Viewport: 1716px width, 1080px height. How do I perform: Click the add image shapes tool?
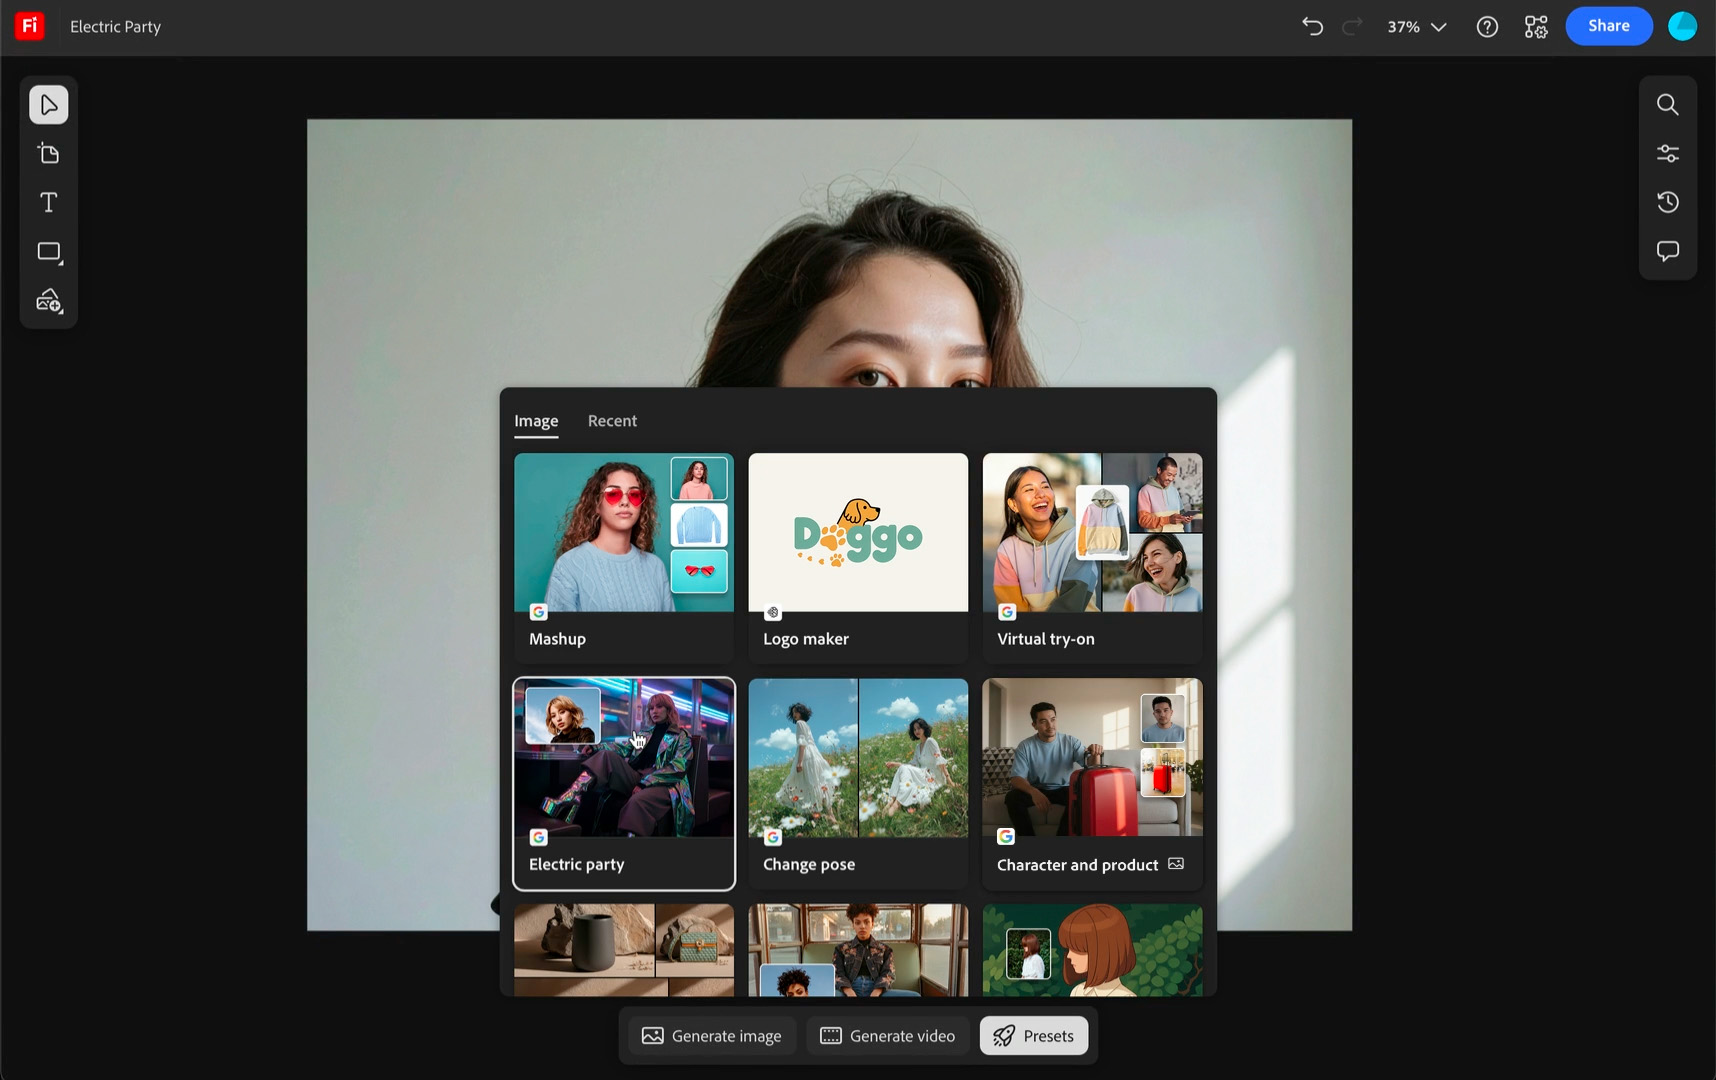point(49,301)
